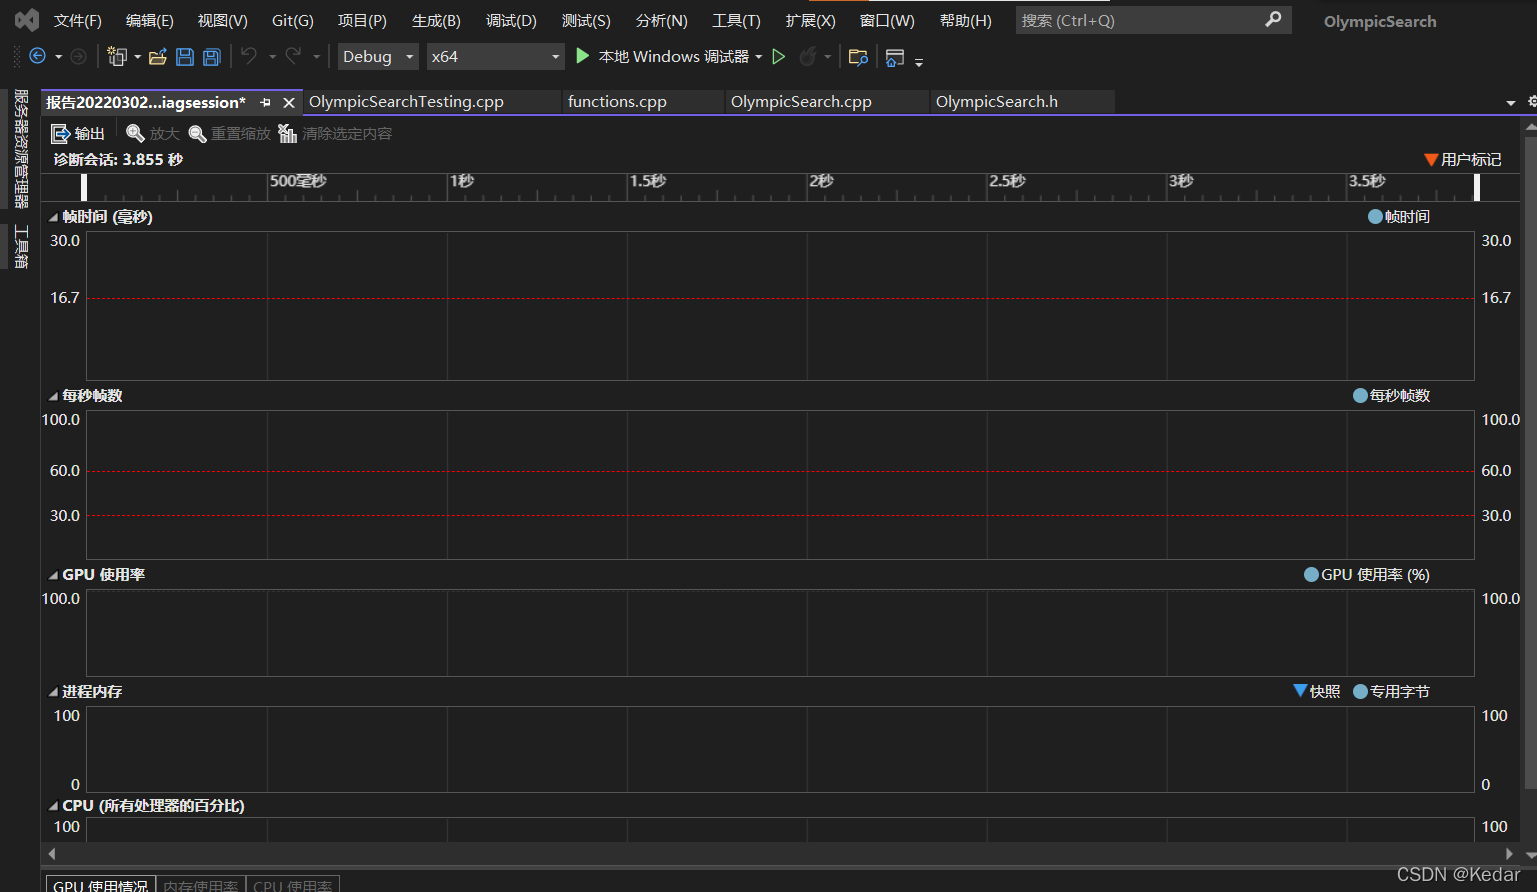Switch to OlympicSearchTesting.cpp tab
The width and height of the screenshot is (1537, 892).
[x=431, y=102]
